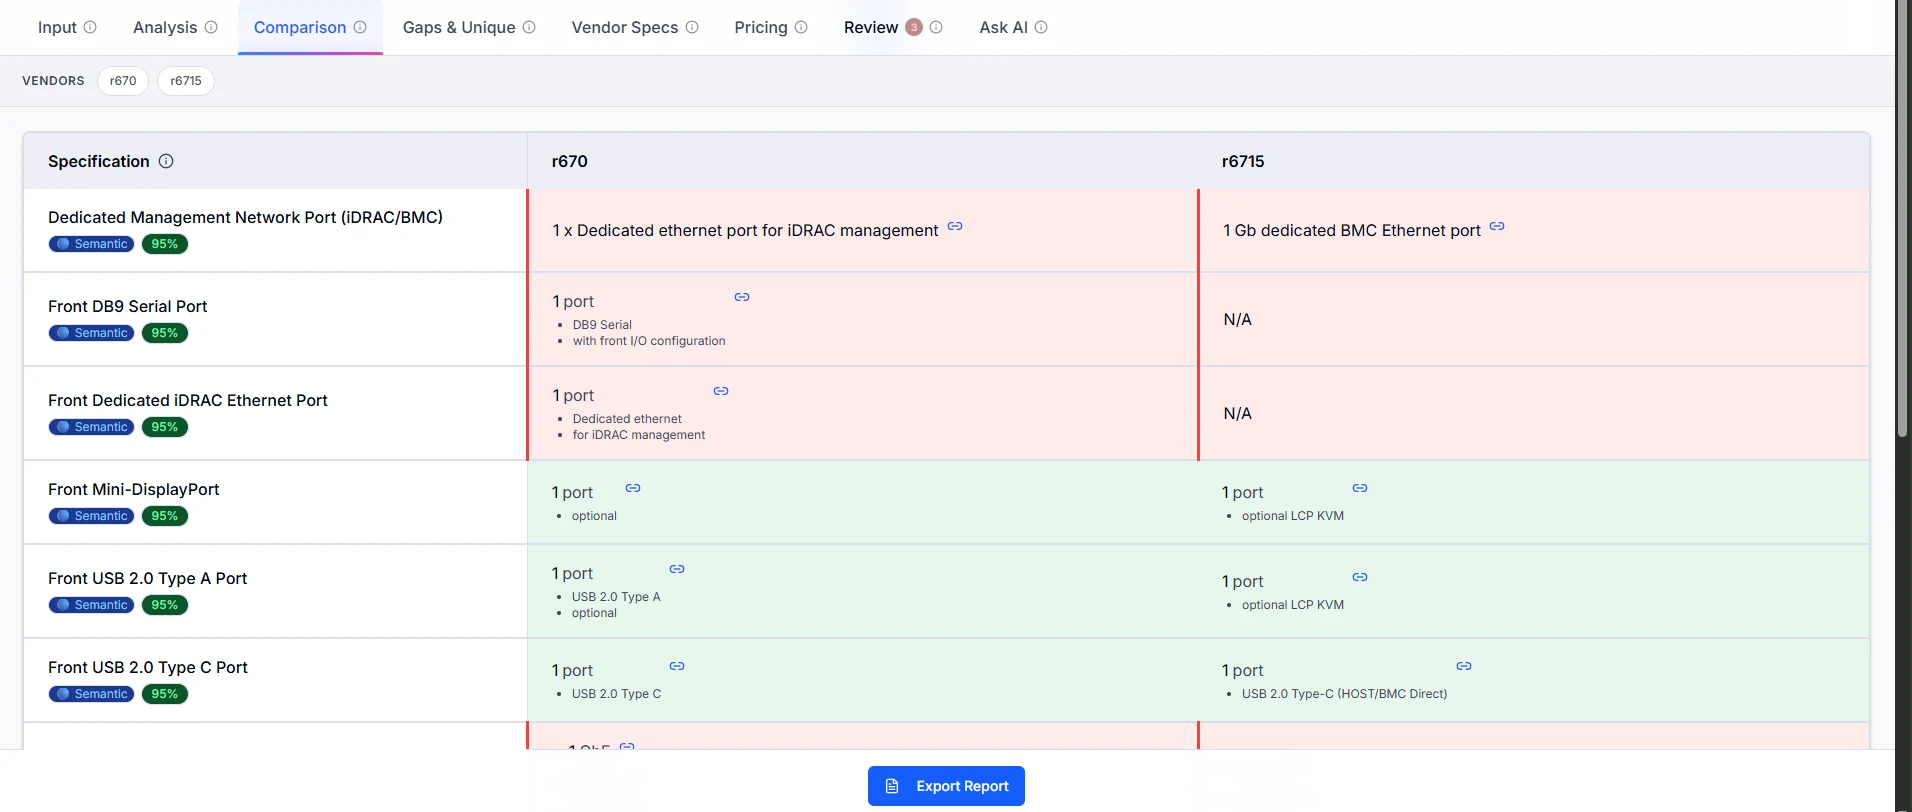
Task: Click Semantic badge under Front USB 2.0 Type C Port
Action: point(92,694)
